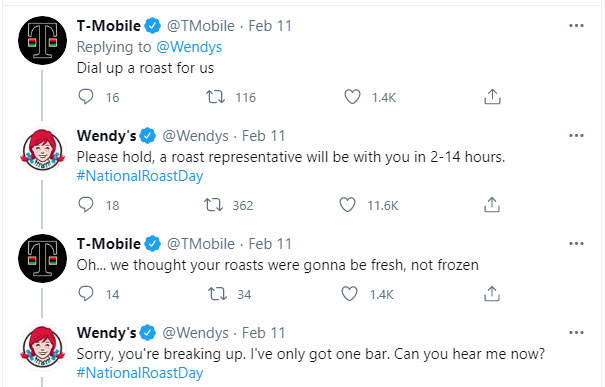Like the "fresh, not frozen" T-Mobile tweet
Viewport: 605px width, 387px height.
350,294
